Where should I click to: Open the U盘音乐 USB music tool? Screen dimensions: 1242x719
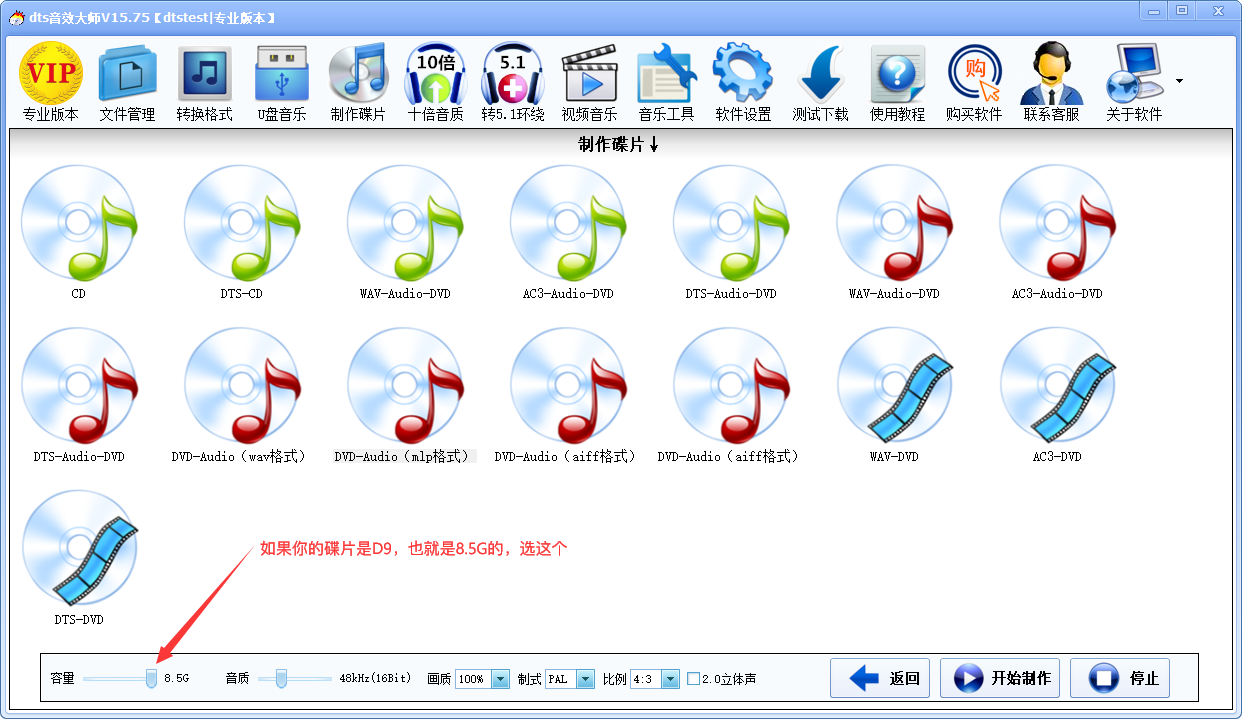pos(281,80)
